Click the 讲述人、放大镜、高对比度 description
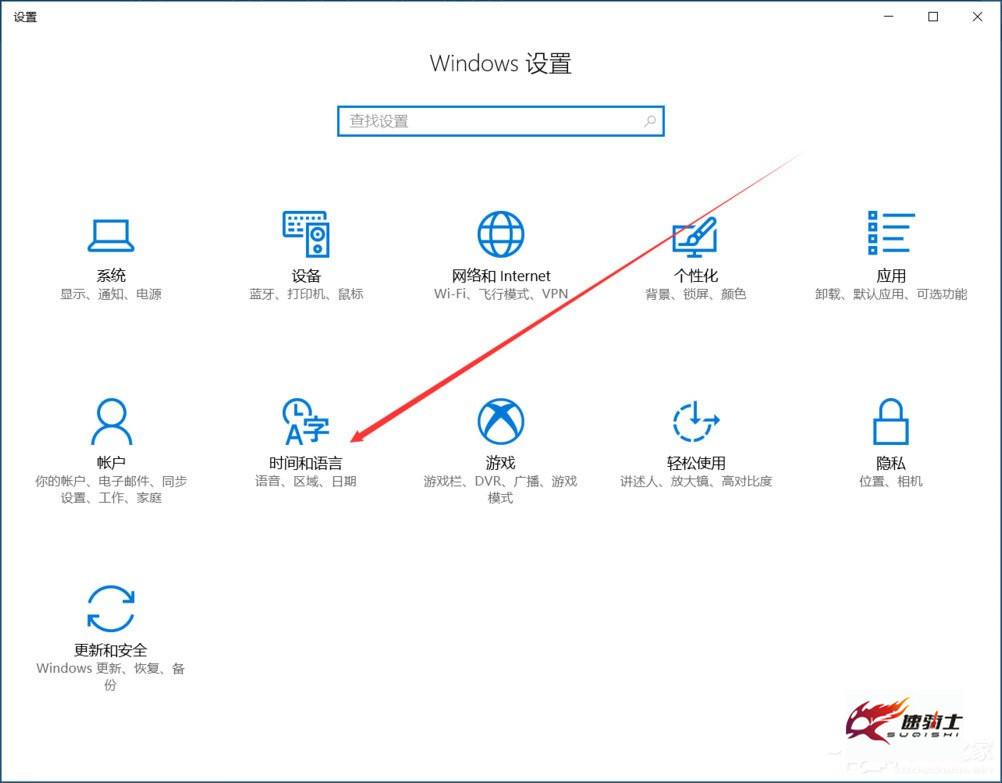Image resolution: width=1002 pixels, height=783 pixels. (x=696, y=481)
